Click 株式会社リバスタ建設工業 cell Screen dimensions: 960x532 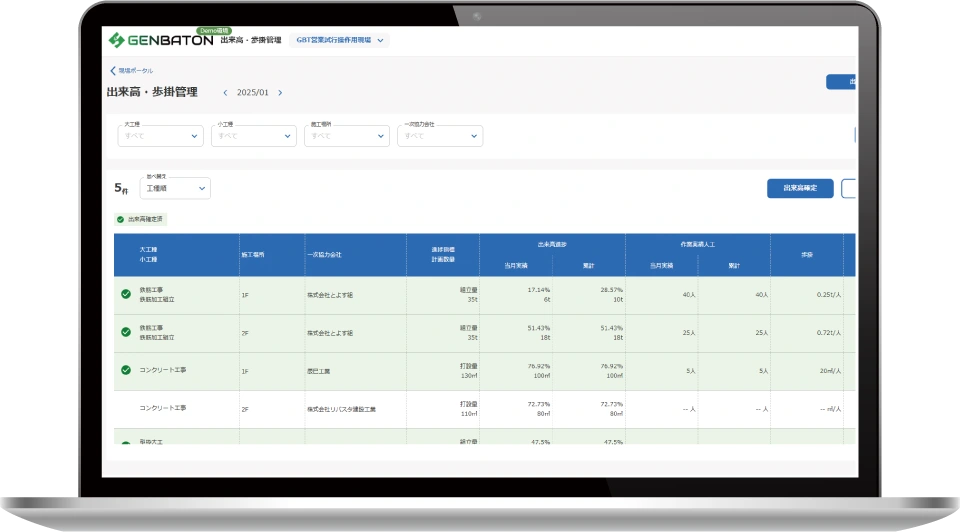click(x=342, y=410)
